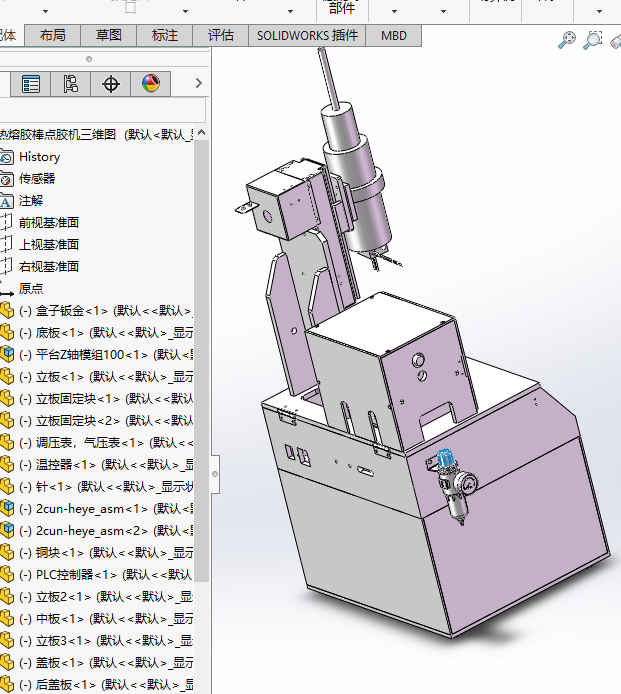Select the 盒子钣金<1> part
This screenshot has width=621, height=694.
click(106, 311)
